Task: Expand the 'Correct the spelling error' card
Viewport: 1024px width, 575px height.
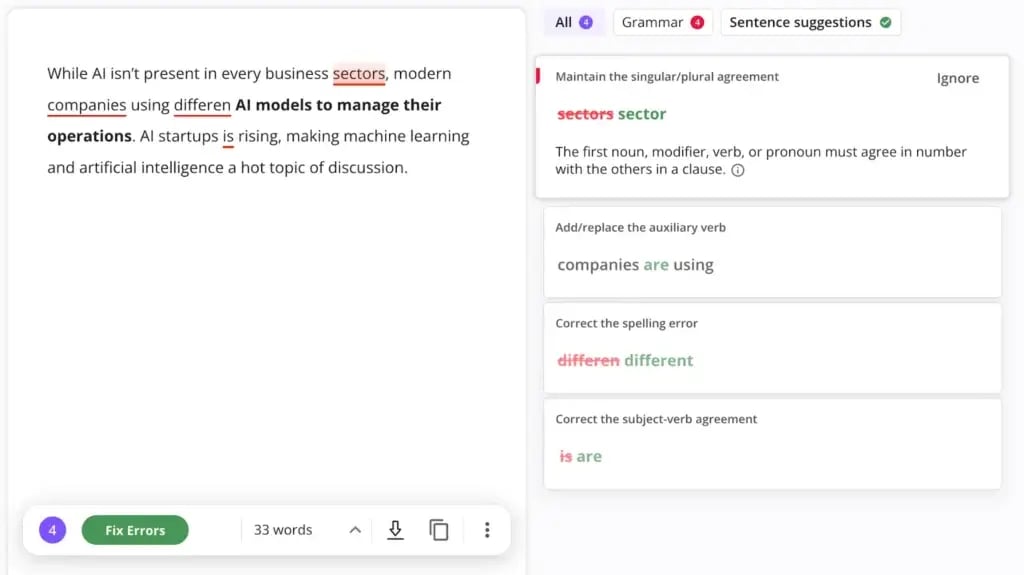Action: click(x=772, y=347)
